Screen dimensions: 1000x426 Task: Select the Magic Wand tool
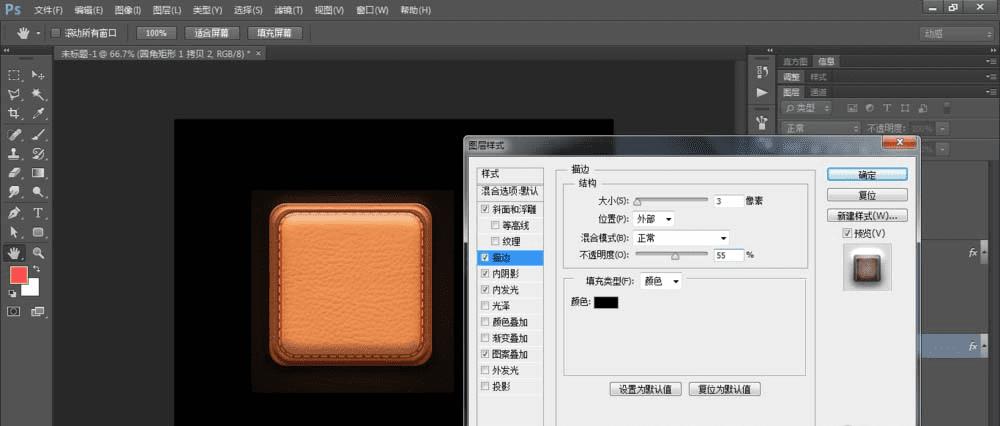38,94
